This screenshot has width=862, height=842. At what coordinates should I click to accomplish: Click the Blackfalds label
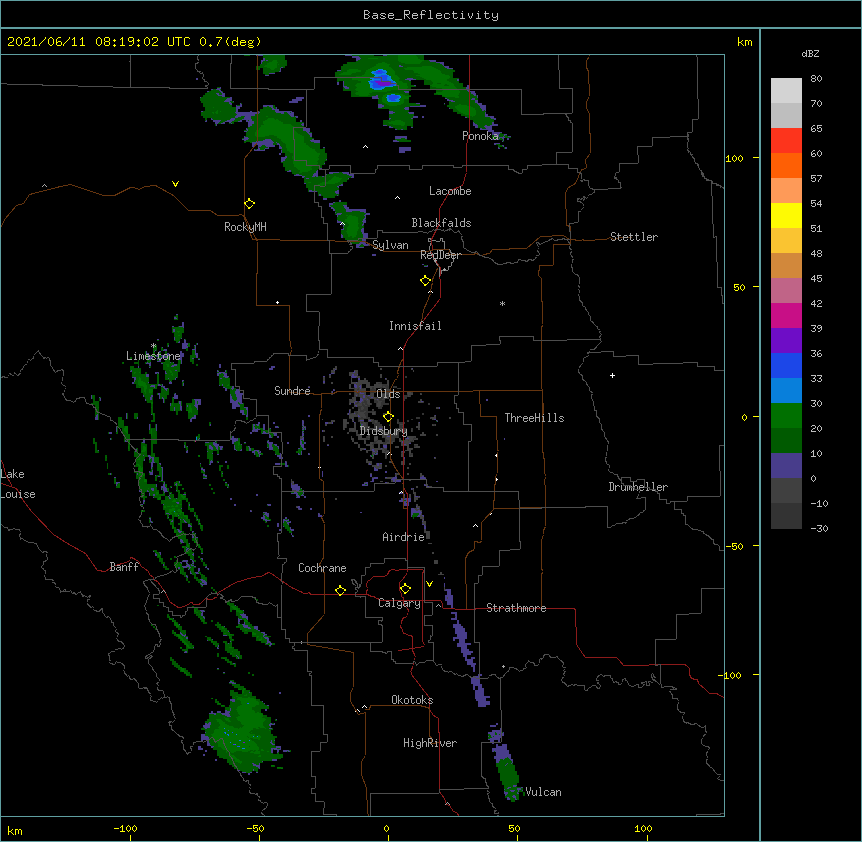441,223
